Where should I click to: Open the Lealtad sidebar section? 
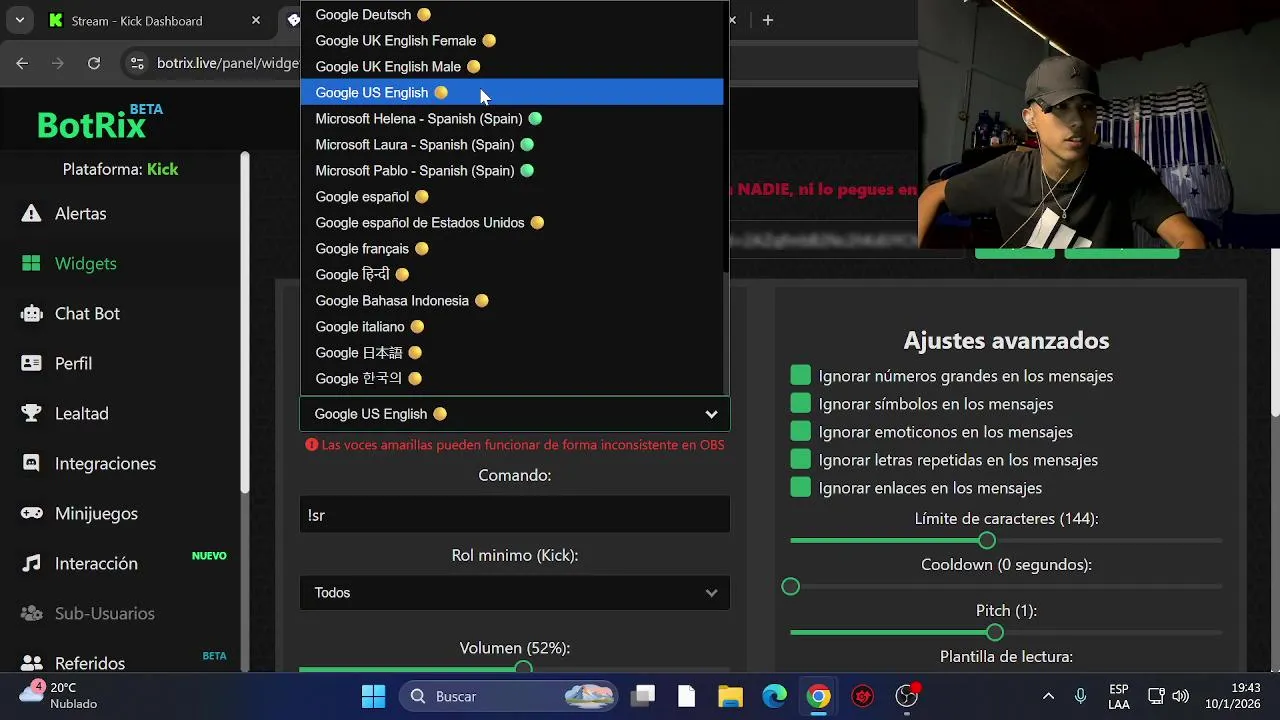point(81,413)
